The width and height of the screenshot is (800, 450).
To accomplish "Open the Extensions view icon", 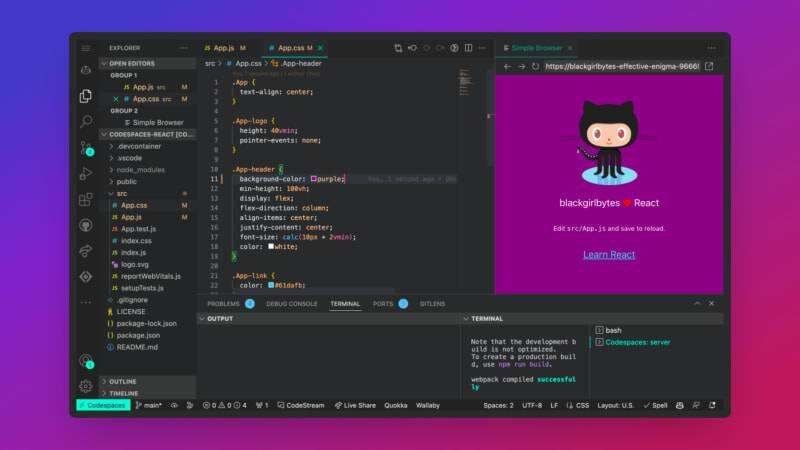I will tap(86, 200).
